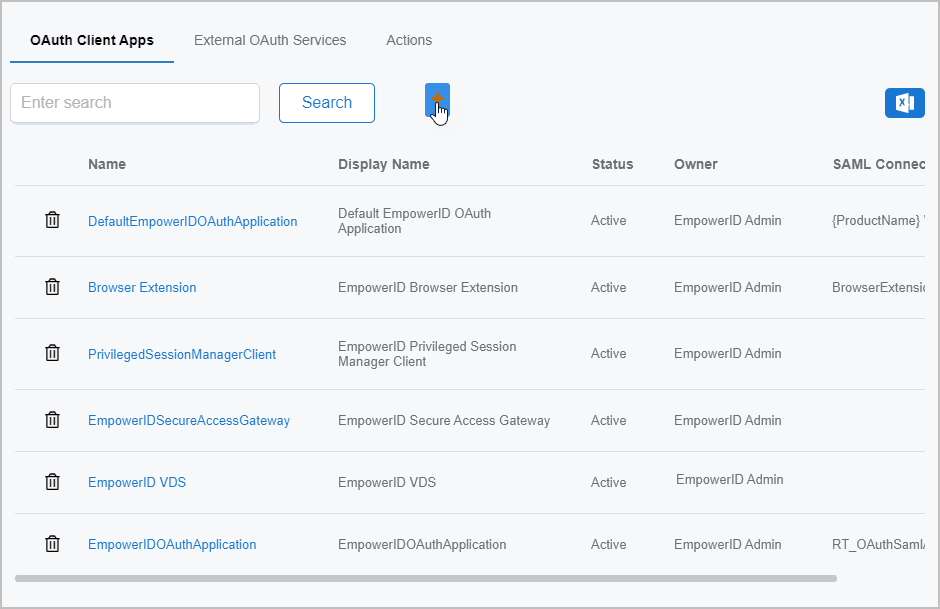The width and height of the screenshot is (940, 609).
Task: Click the add new OAuth app plus button
Action: pos(437,99)
